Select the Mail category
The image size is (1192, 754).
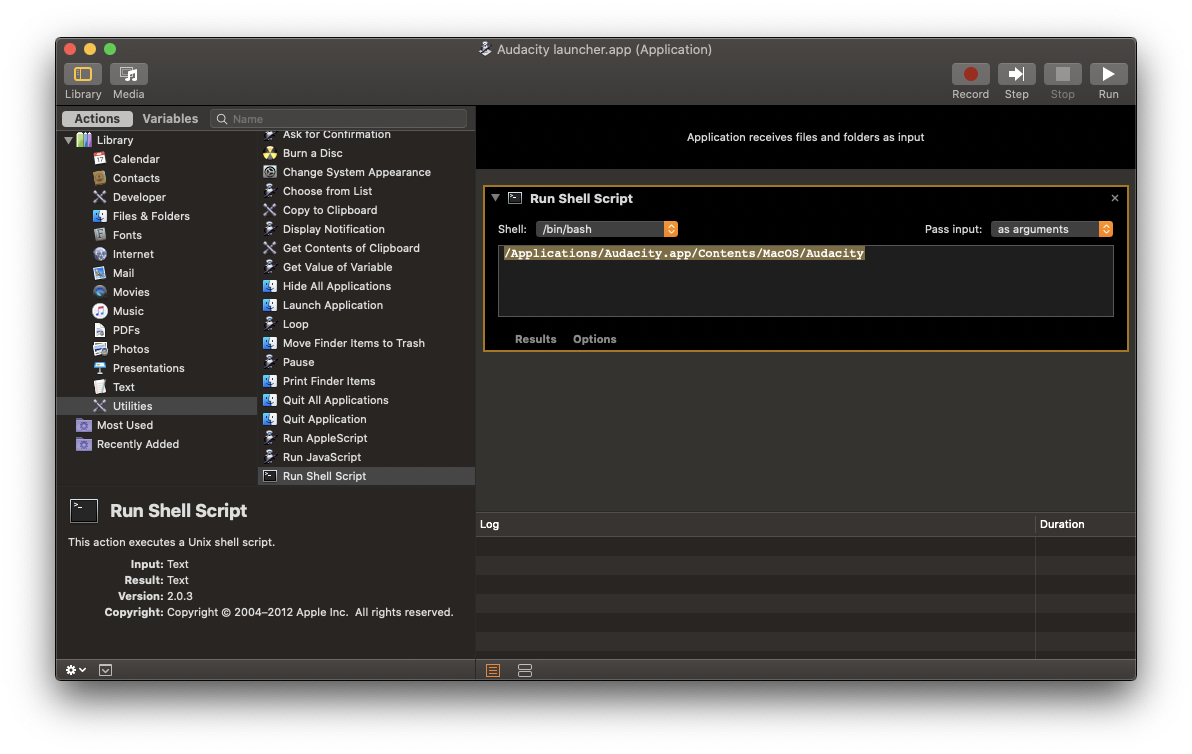123,273
